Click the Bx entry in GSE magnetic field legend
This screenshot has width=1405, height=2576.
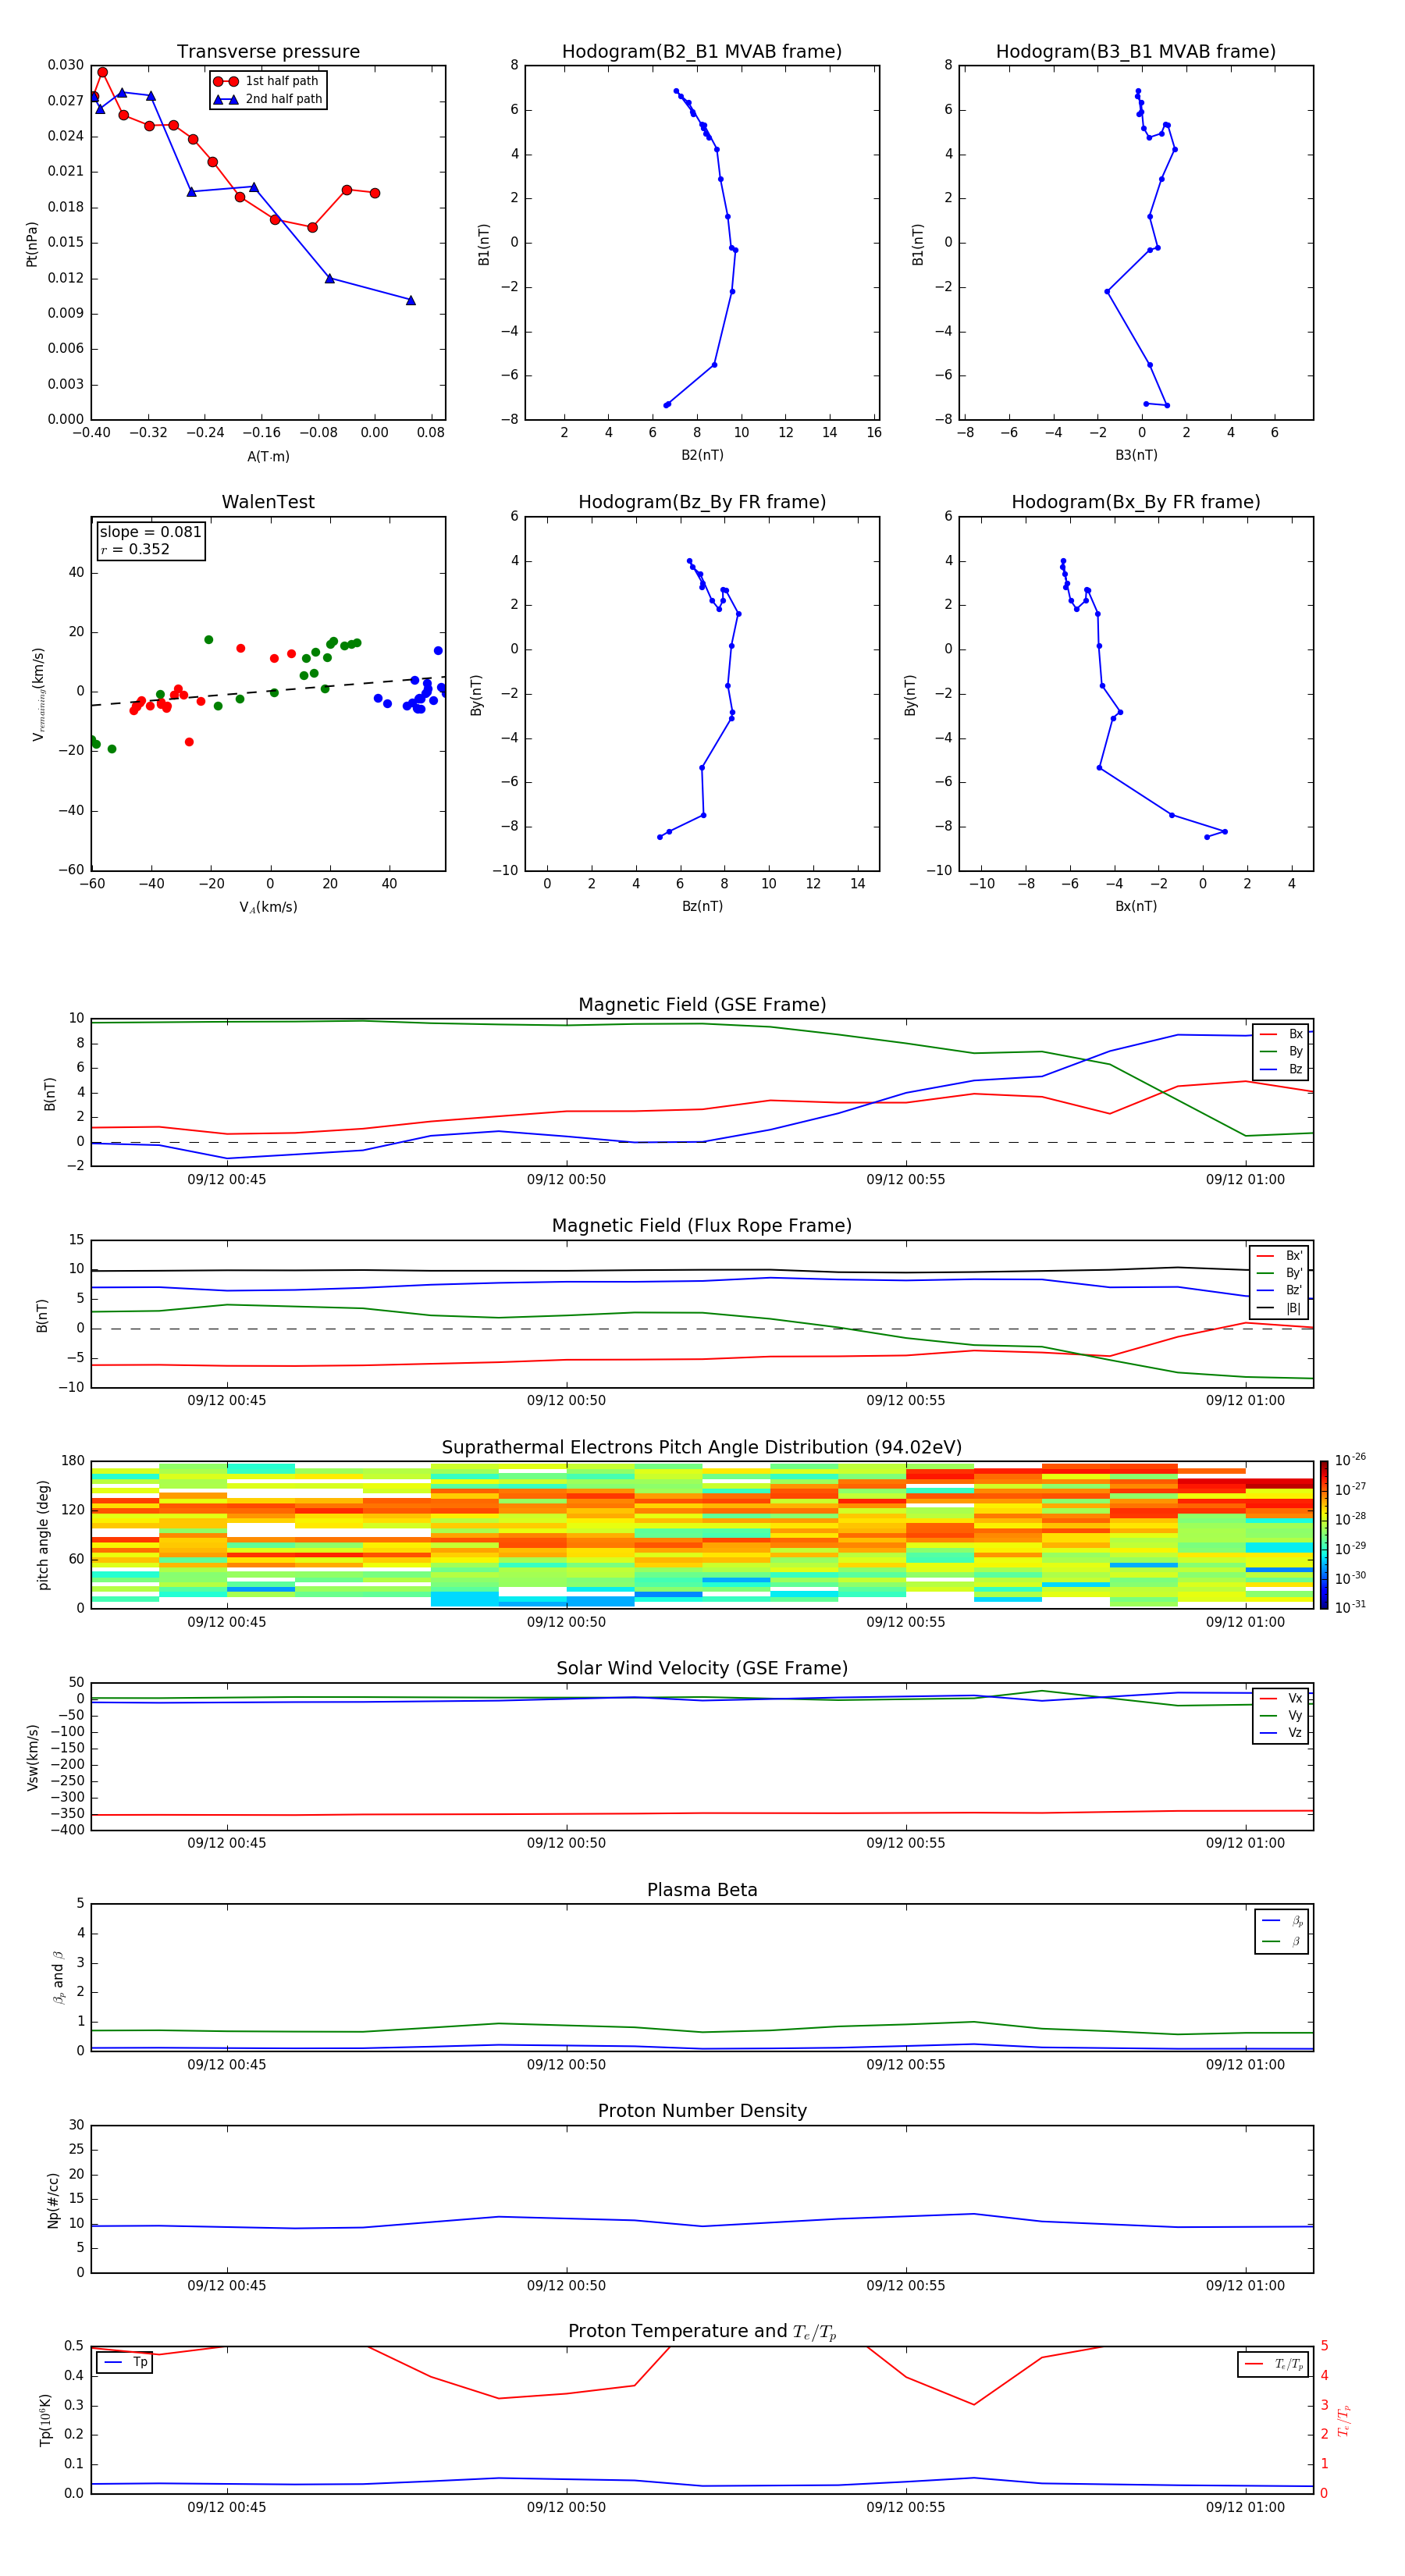1282,1034
